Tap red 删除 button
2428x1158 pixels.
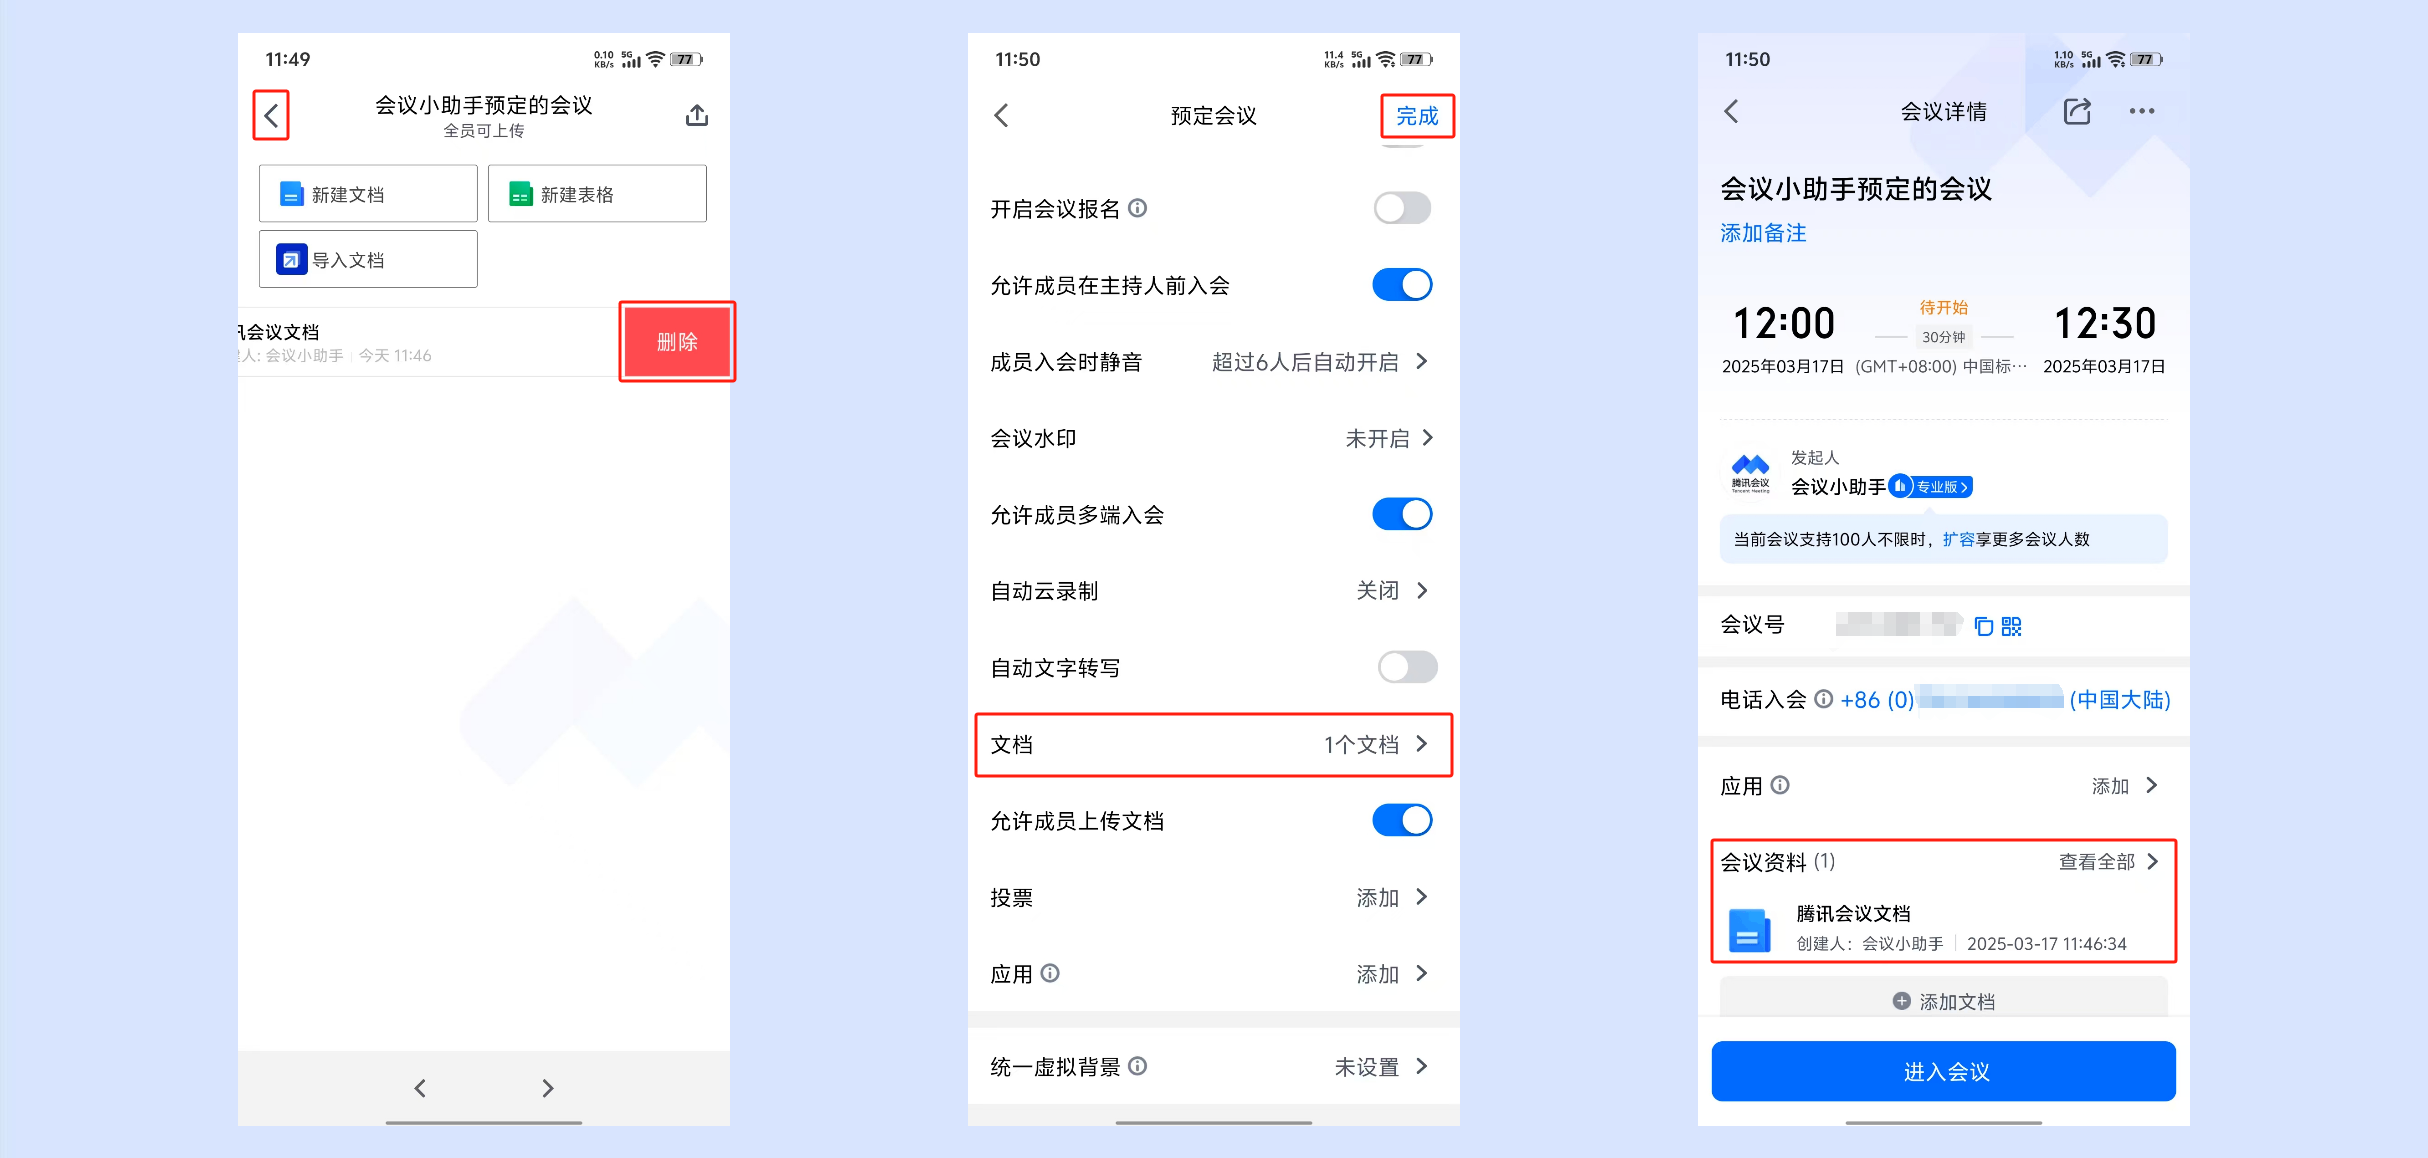[677, 342]
